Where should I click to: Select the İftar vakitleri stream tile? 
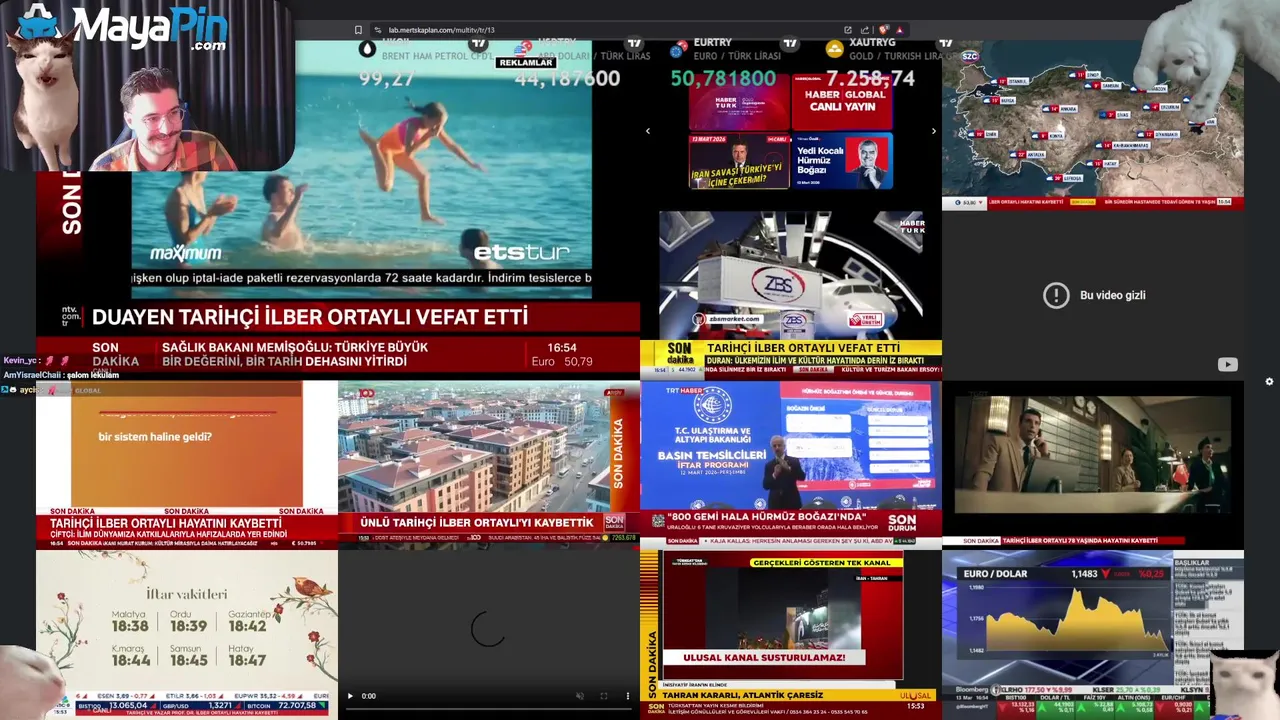click(187, 634)
